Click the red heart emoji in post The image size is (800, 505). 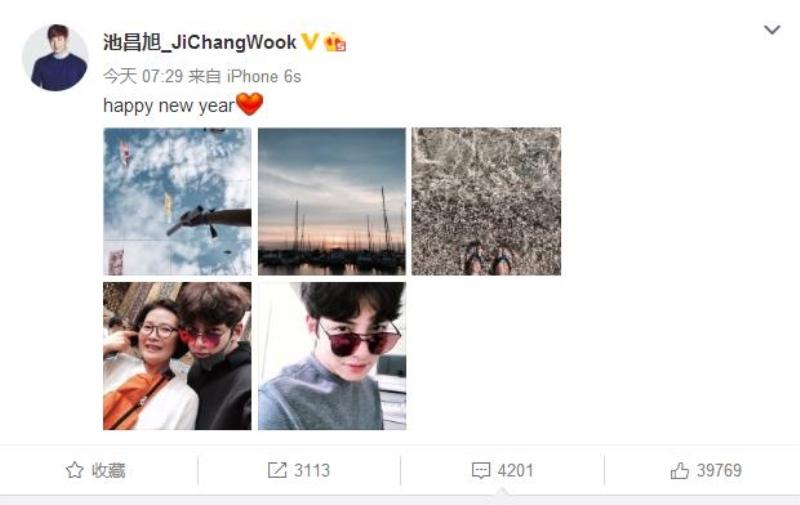(249, 104)
